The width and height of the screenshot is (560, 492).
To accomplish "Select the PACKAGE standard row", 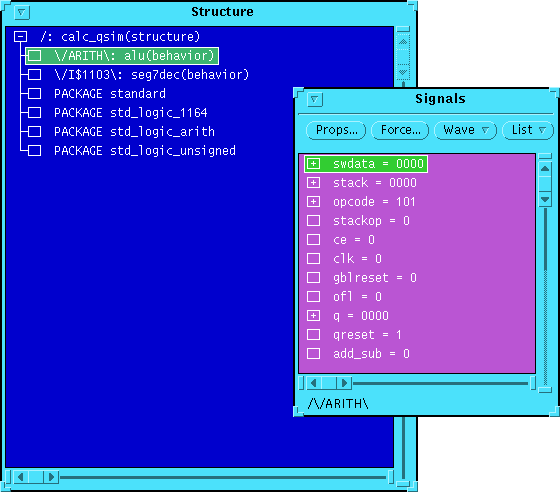I will 110,94.
